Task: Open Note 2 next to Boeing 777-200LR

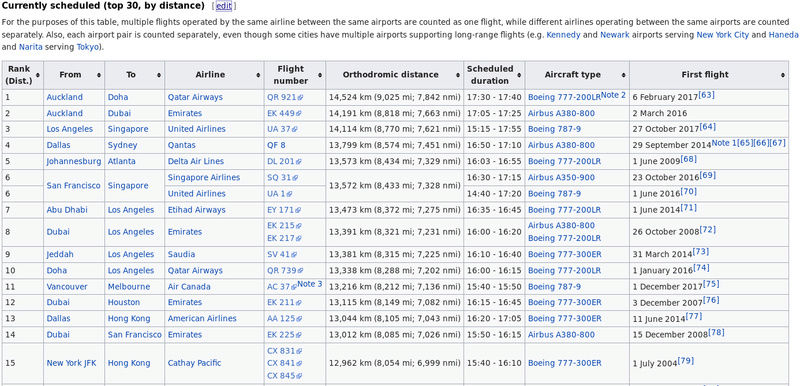Action: click(613, 95)
